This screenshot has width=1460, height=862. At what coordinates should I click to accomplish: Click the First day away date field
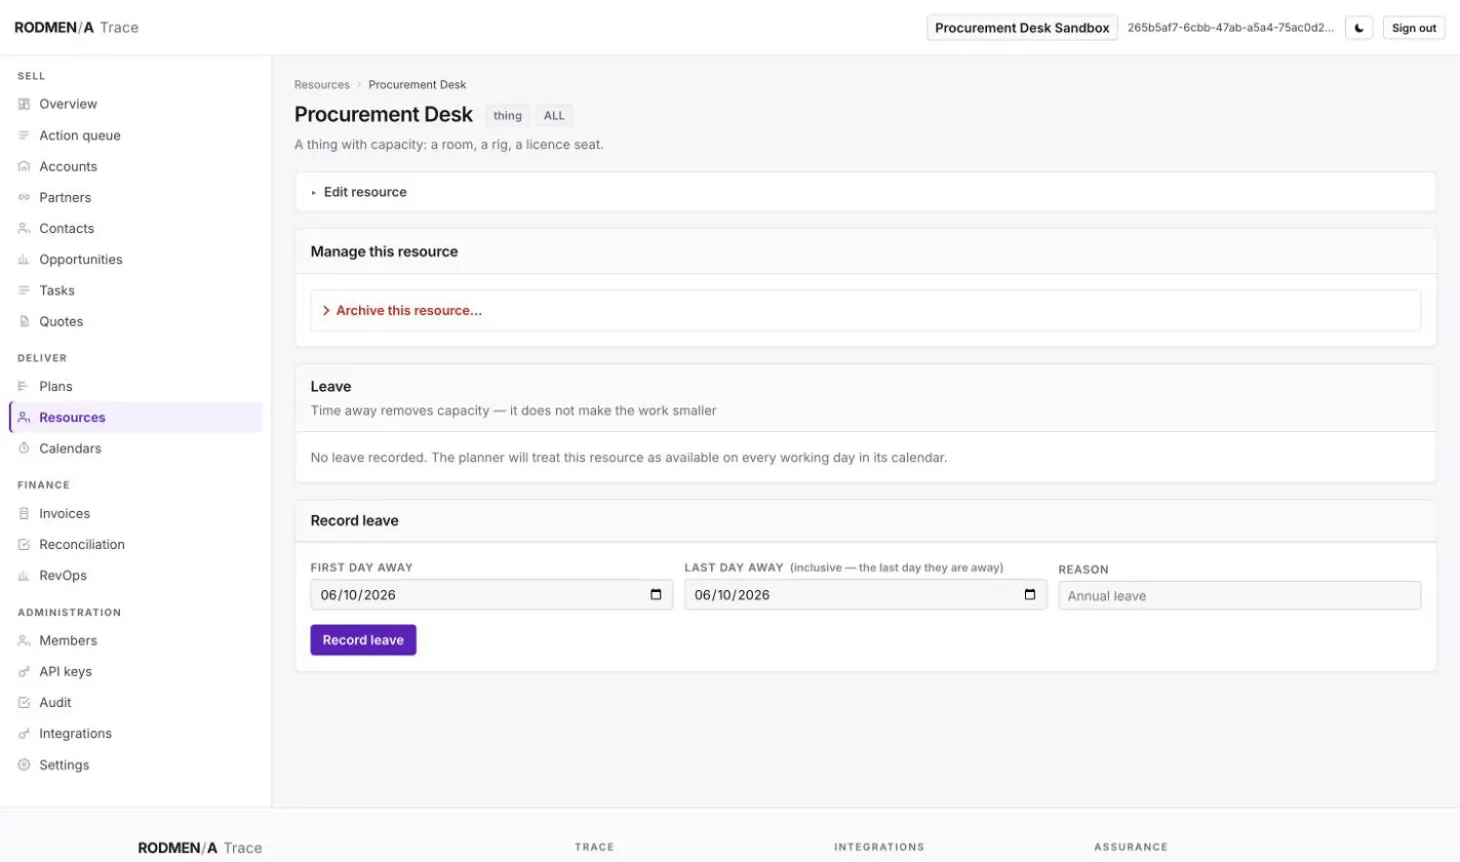(x=491, y=594)
